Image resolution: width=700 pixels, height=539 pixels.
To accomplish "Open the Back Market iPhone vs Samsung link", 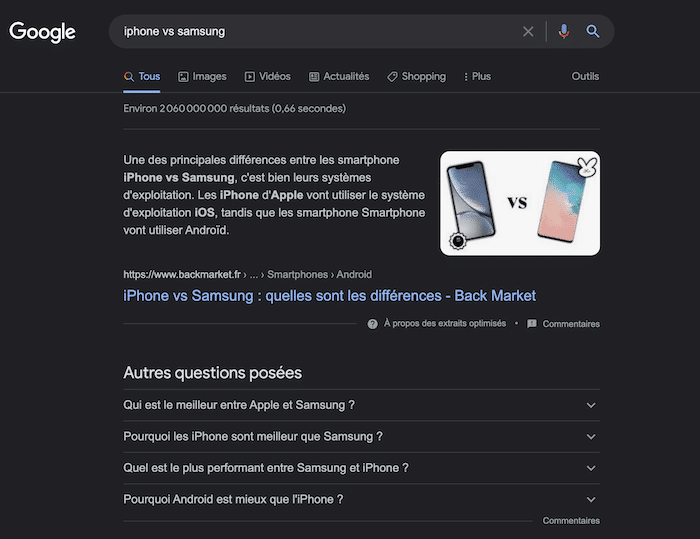I will pos(329,296).
